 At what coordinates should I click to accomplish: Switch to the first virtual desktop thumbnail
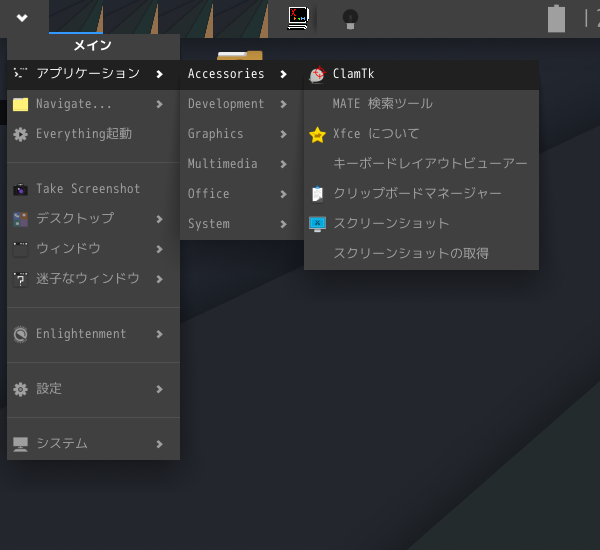coord(76,17)
